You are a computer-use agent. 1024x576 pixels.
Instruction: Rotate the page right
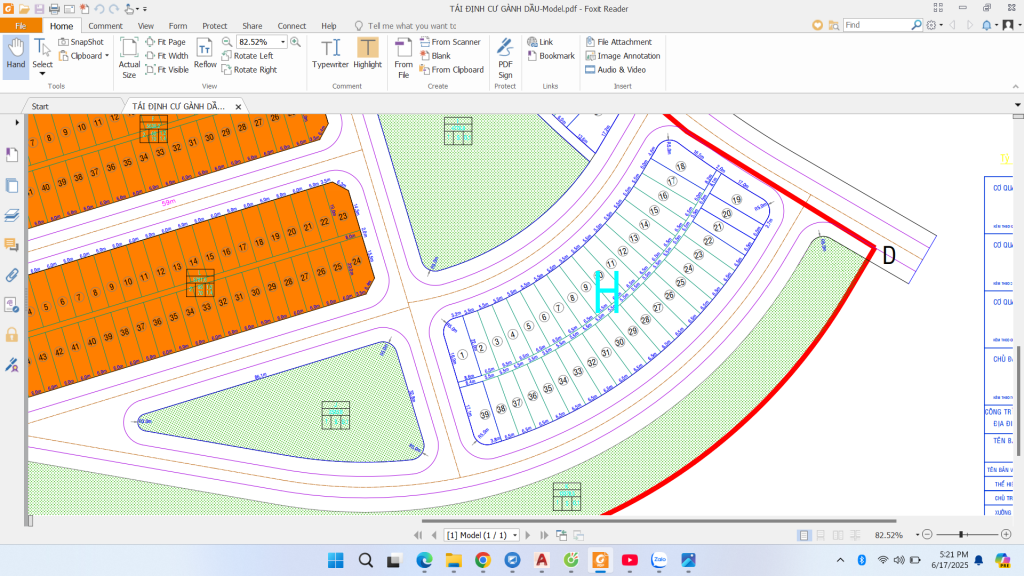tap(249, 70)
